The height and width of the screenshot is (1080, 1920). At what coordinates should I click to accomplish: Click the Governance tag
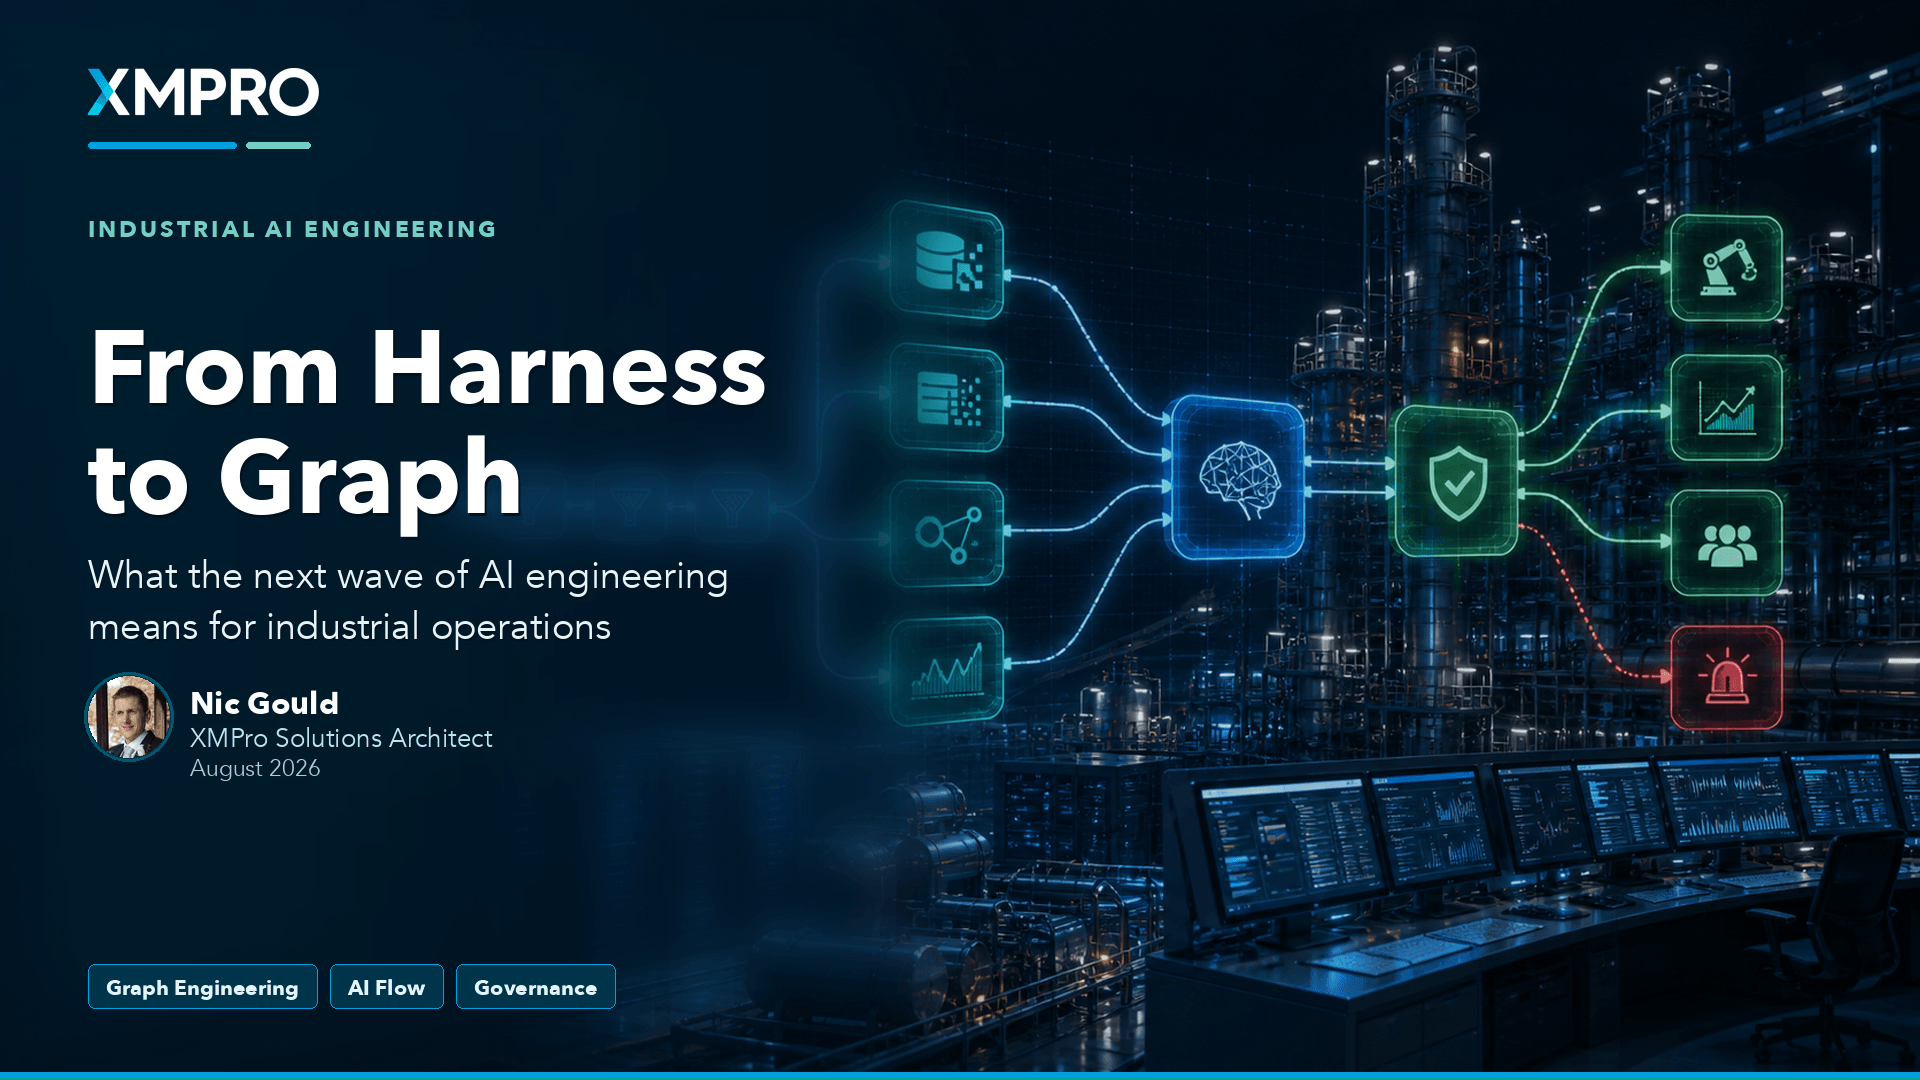[x=536, y=987]
